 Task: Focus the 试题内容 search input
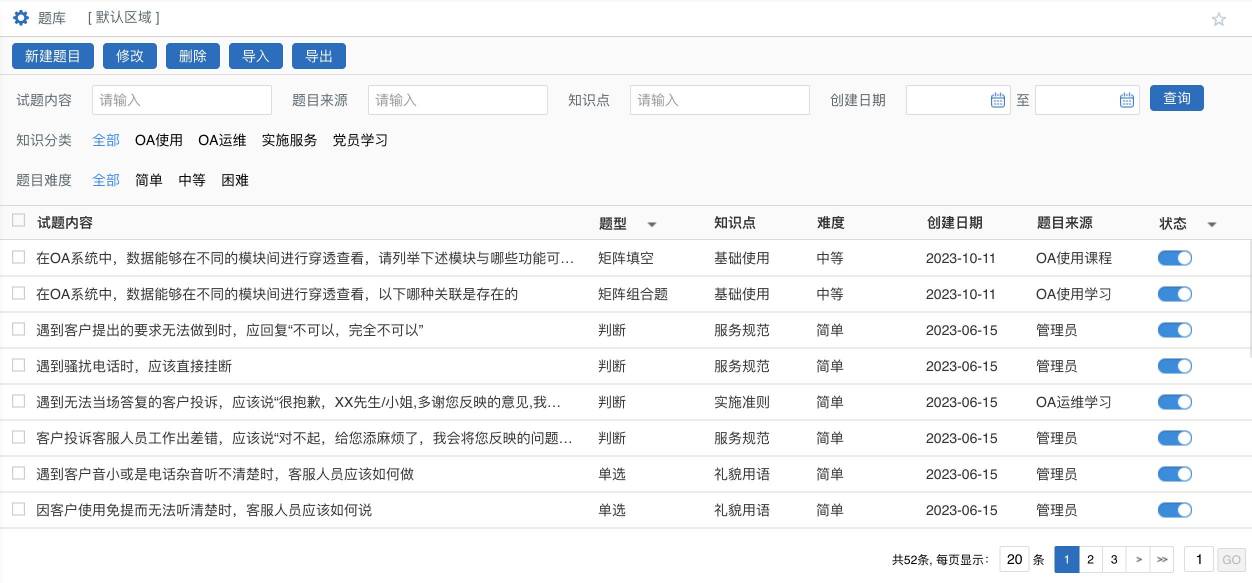click(181, 100)
